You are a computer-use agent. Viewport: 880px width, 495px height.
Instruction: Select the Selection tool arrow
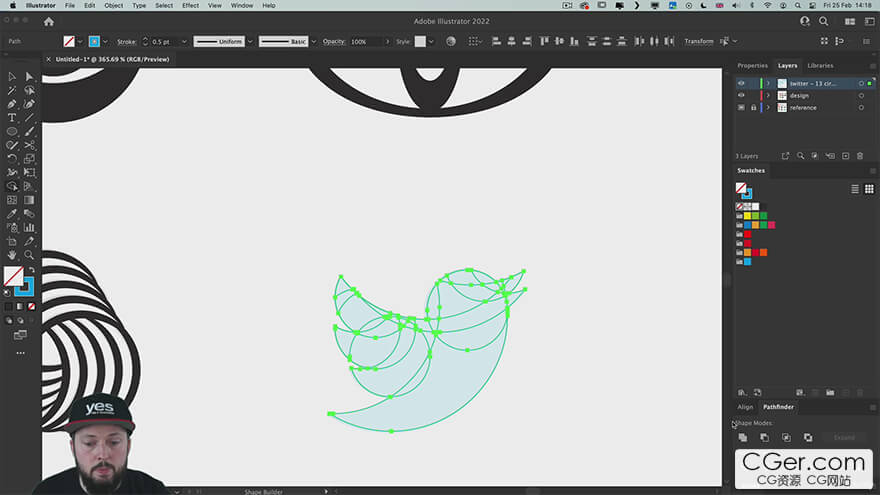pos(12,76)
